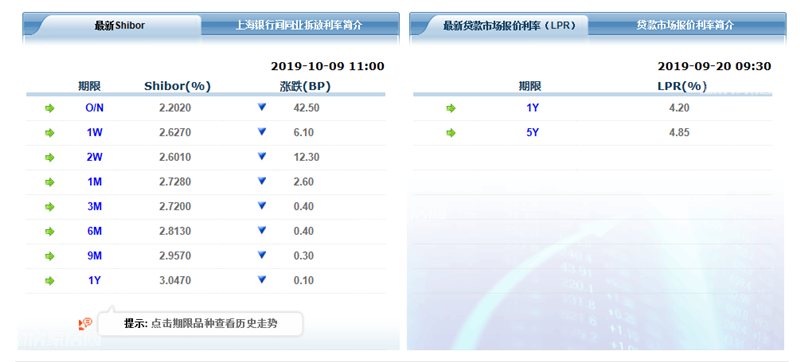This screenshot has width=800, height=362.
Task: Click the blue down triangle for 1M change
Action: pos(262,181)
